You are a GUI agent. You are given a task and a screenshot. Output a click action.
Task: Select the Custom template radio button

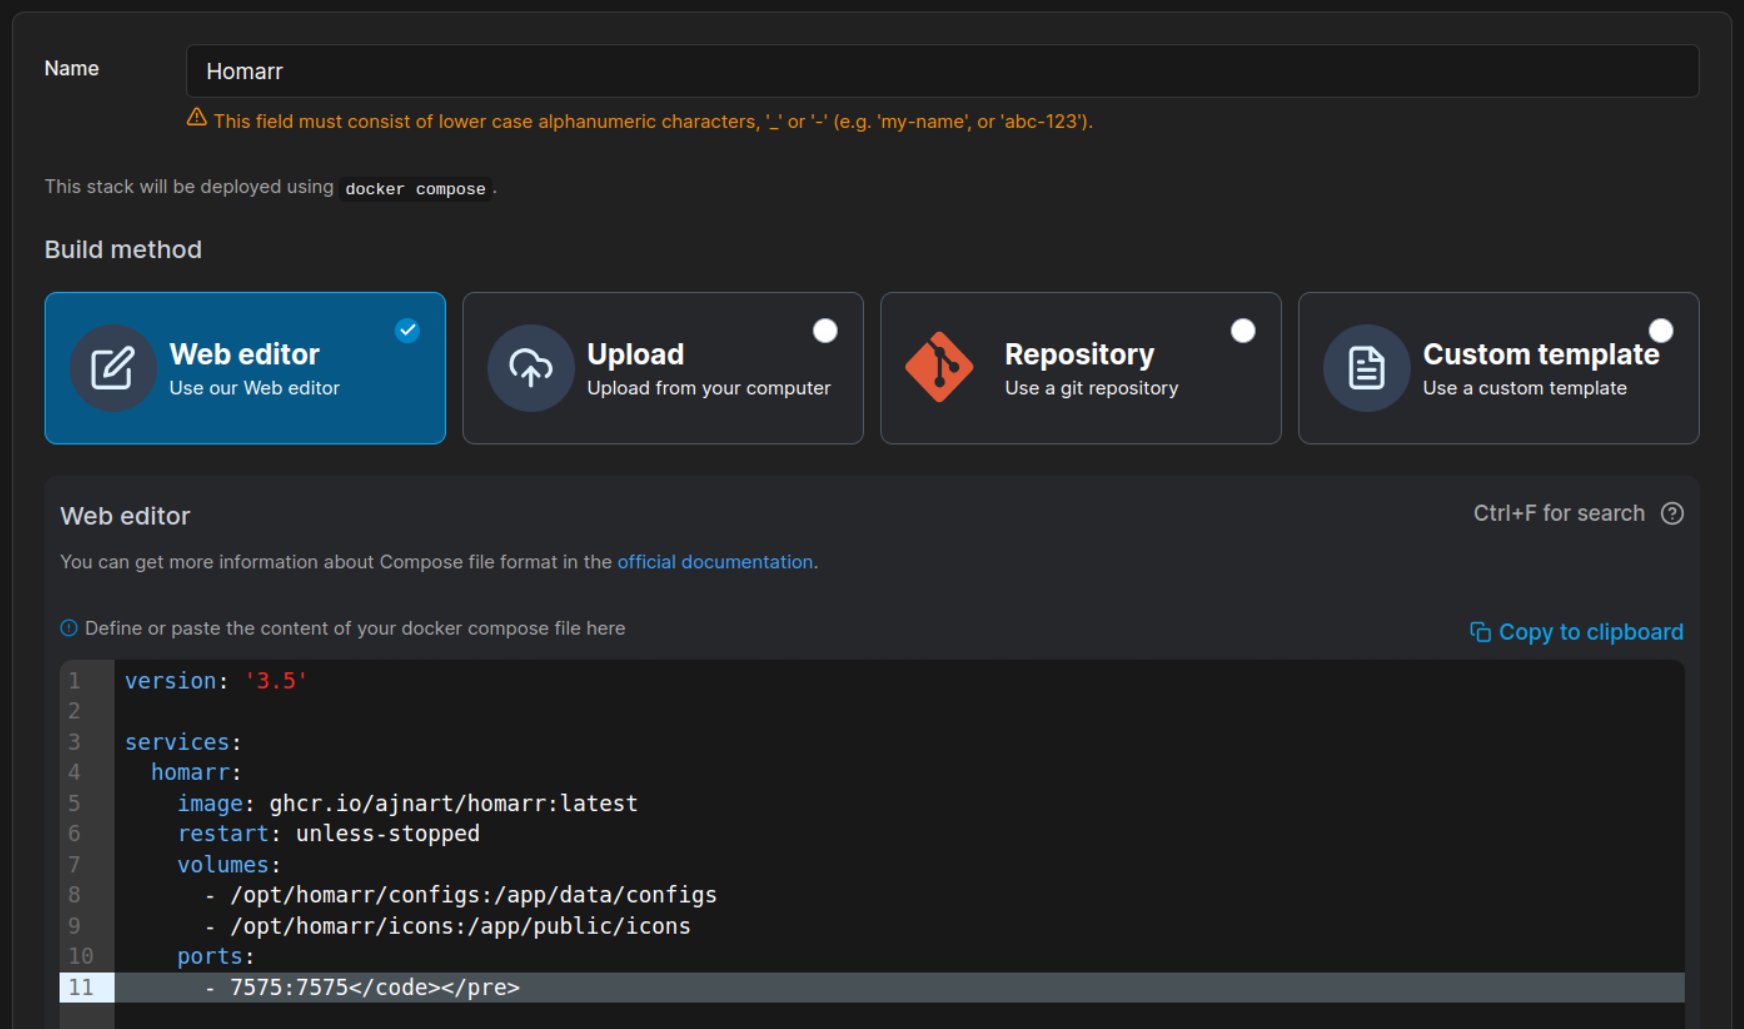click(1661, 331)
